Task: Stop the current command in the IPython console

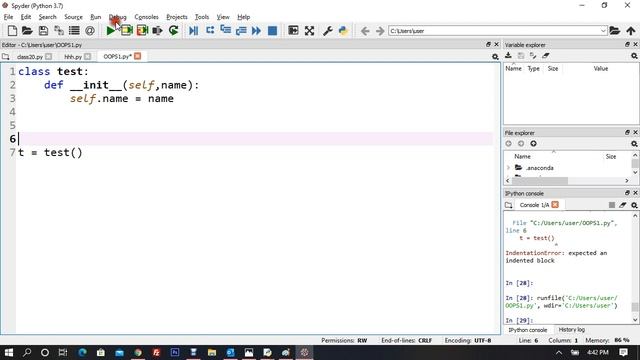Action: point(611,205)
